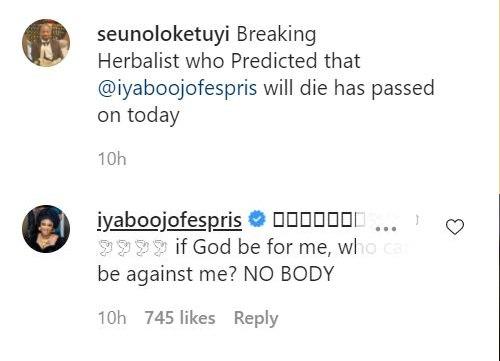The width and height of the screenshot is (500, 361).
Task: Like the iyaboojofespris comment with heart icon
Action: click(x=455, y=227)
